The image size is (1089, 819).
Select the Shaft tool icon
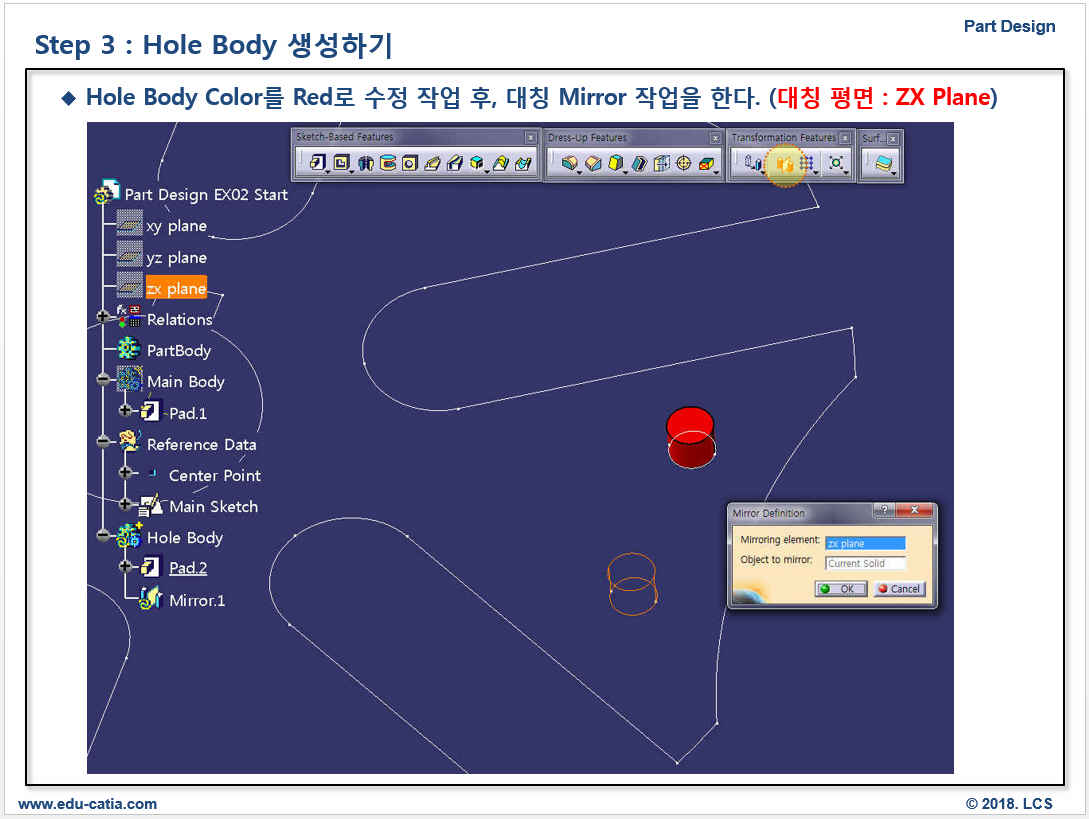pos(365,163)
